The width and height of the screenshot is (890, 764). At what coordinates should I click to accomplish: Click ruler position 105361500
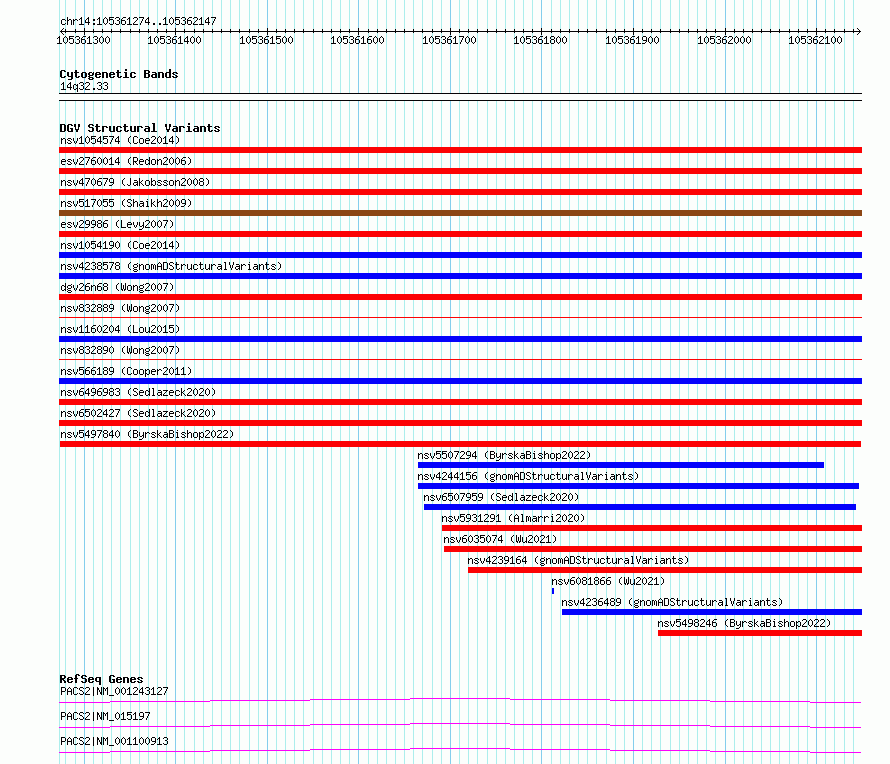(x=266, y=40)
